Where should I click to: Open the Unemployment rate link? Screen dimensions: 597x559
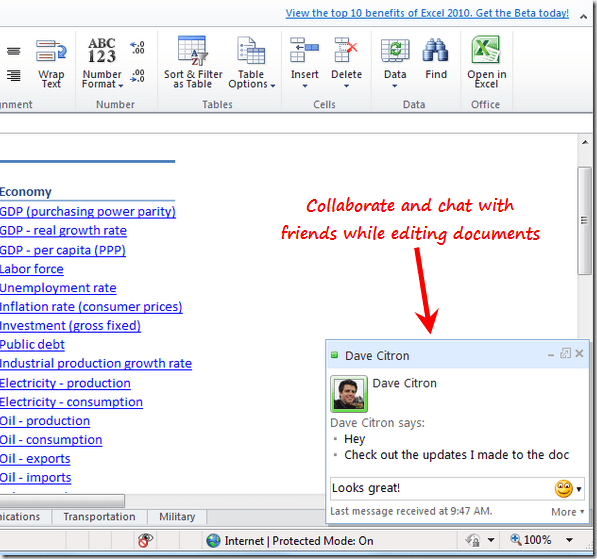(58, 288)
